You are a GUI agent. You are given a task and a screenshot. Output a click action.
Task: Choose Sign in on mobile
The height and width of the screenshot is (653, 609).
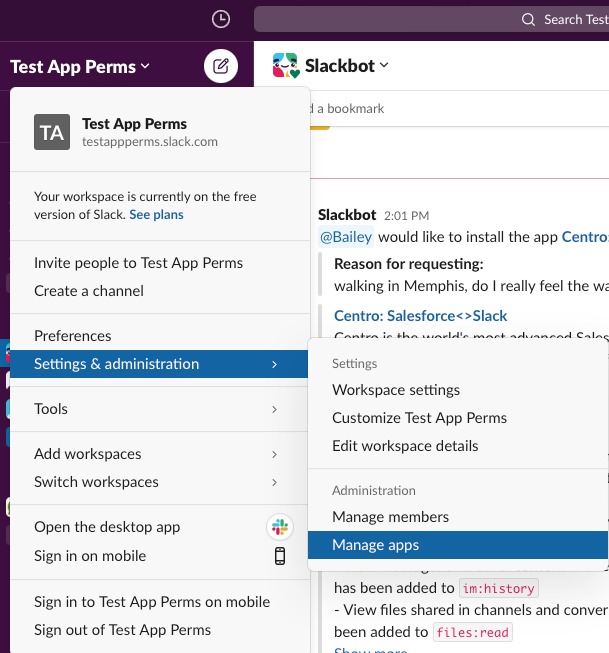(x=160, y=556)
